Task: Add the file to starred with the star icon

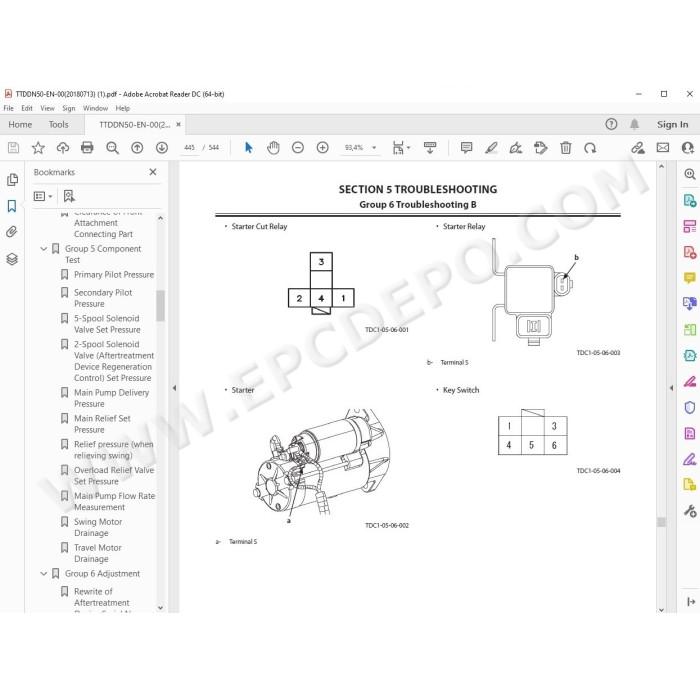Action: pos(38,148)
